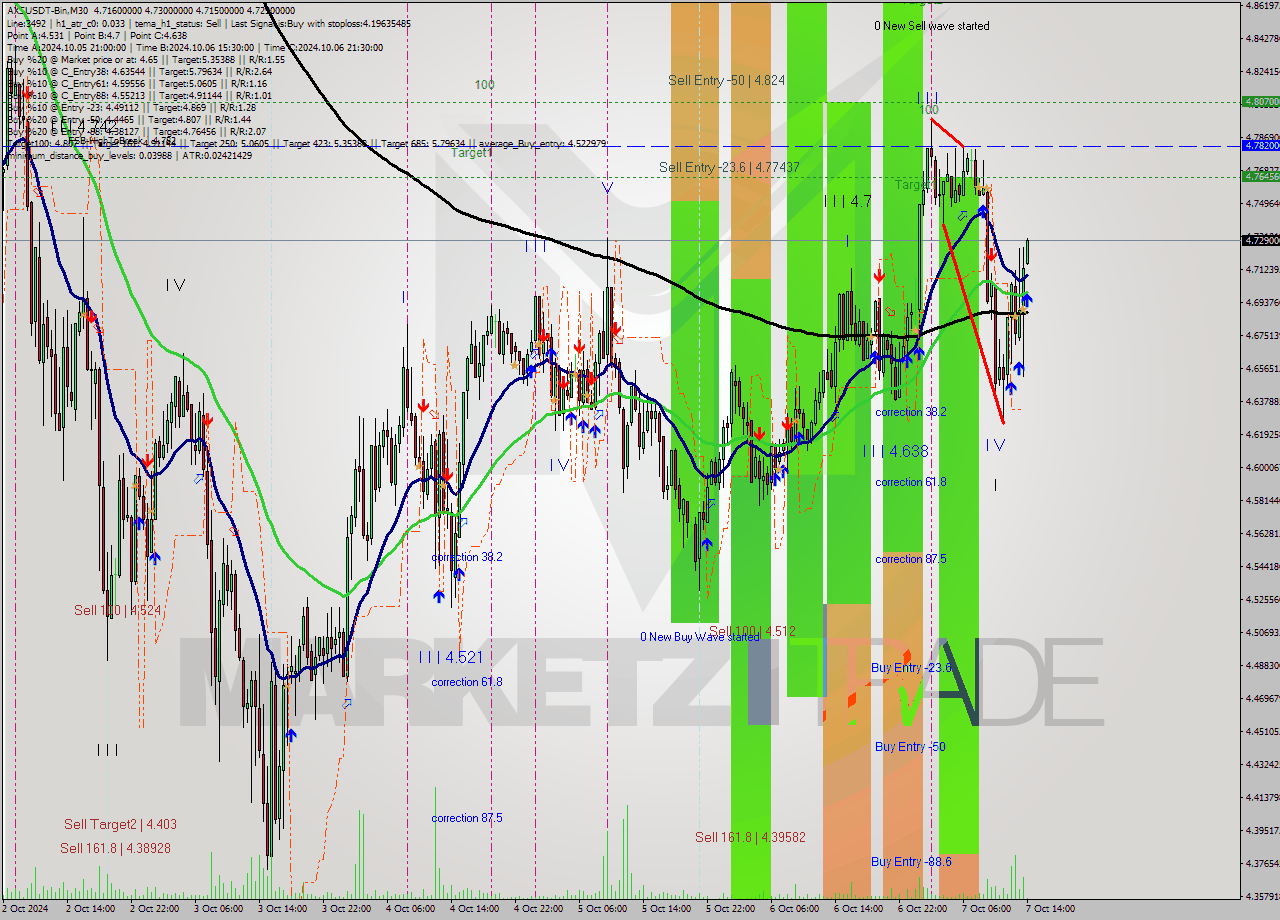The height and width of the screenshot is (920, 1280).
Task: Click the 'I I I 4.7' wave label
Action: click(848, 201)
